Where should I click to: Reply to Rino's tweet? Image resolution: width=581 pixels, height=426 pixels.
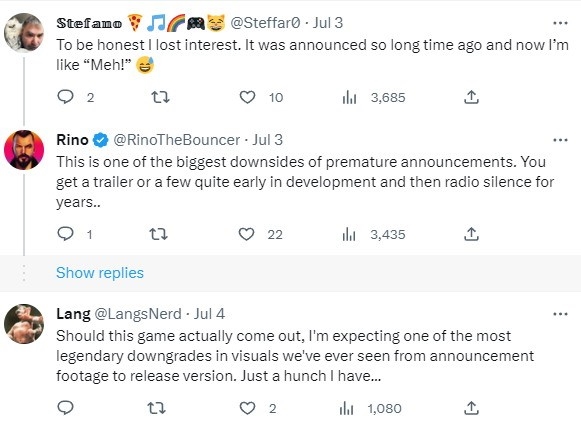(x=66, y=234)
